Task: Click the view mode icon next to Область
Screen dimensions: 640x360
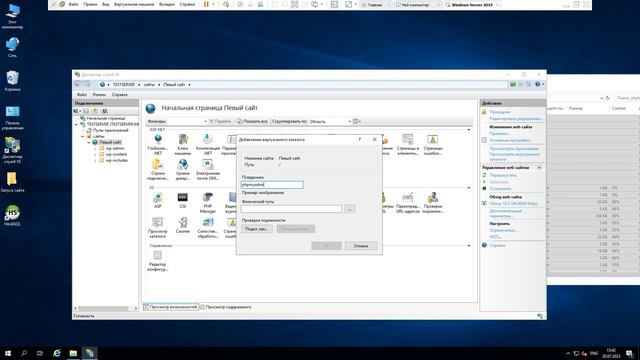Action: [x=356, y=121]
